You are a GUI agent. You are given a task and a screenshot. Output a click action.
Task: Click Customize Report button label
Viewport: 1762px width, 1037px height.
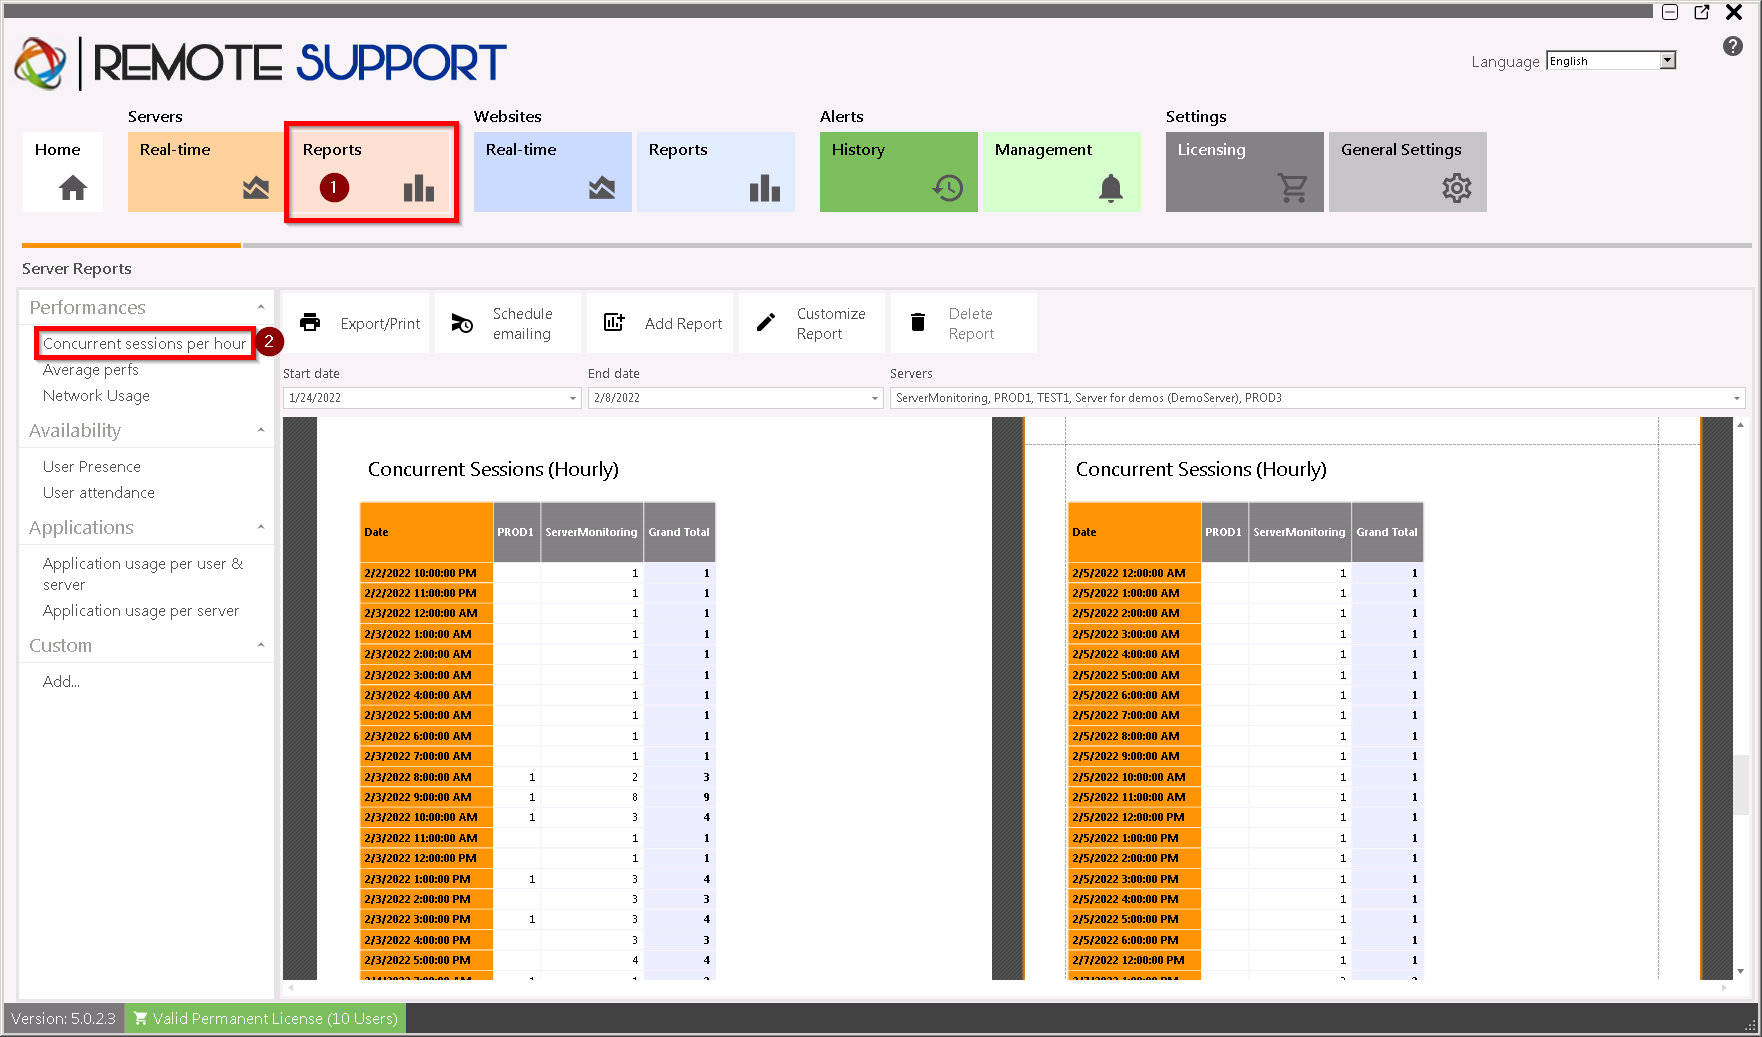coord(831,324)
